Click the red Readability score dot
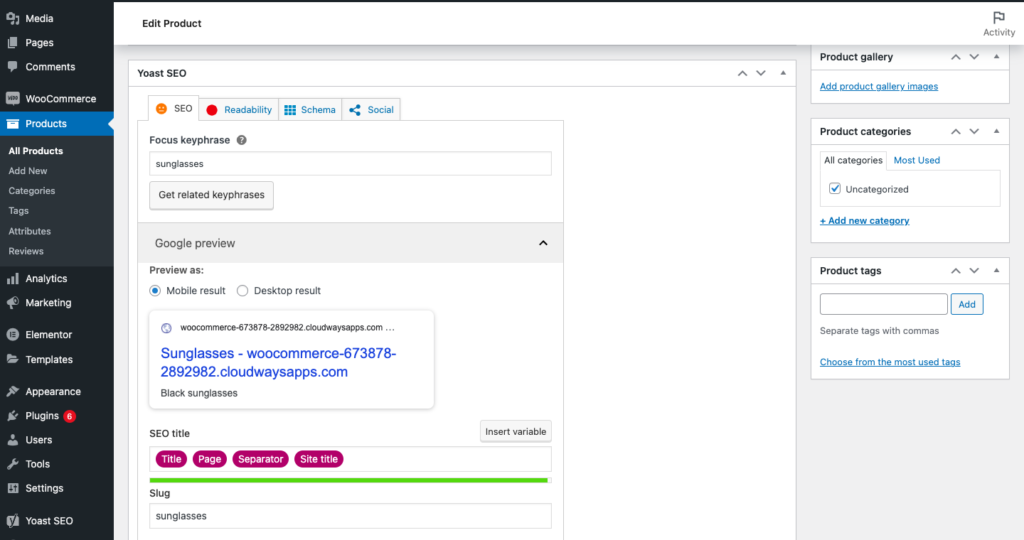This screenshot has width=1024, height=540. (212, 110)
